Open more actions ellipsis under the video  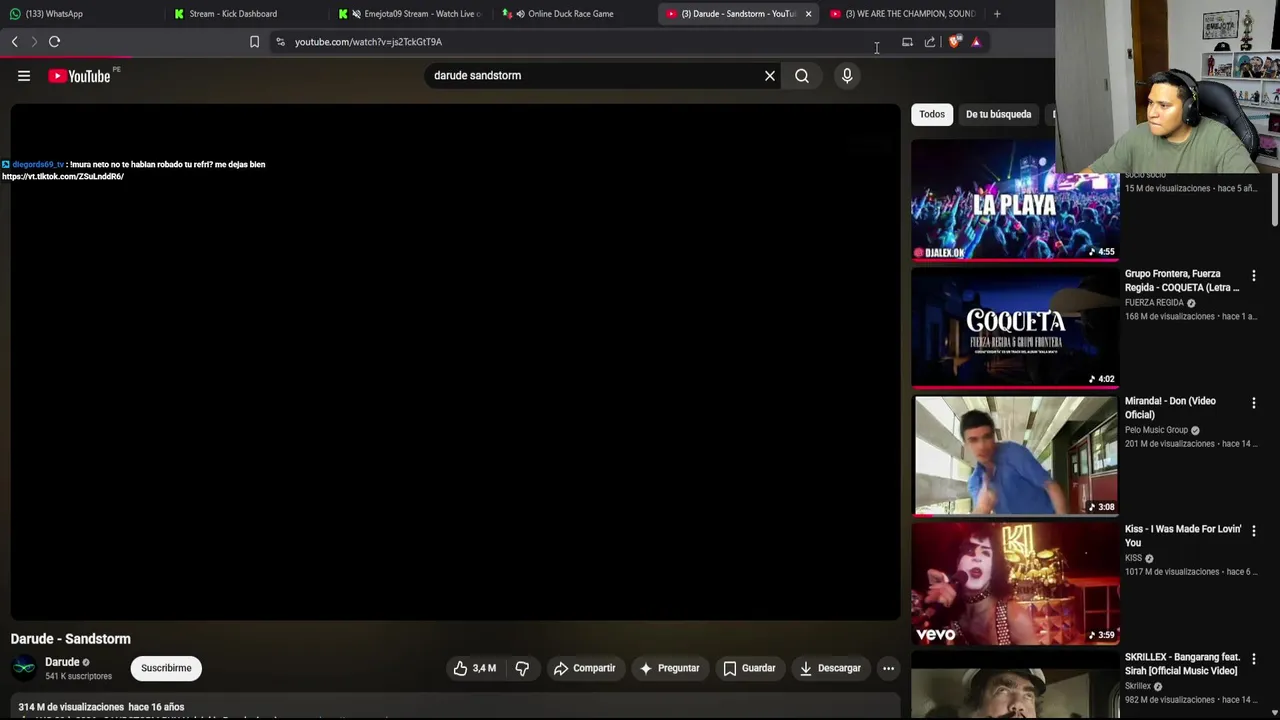click(888, 668)
